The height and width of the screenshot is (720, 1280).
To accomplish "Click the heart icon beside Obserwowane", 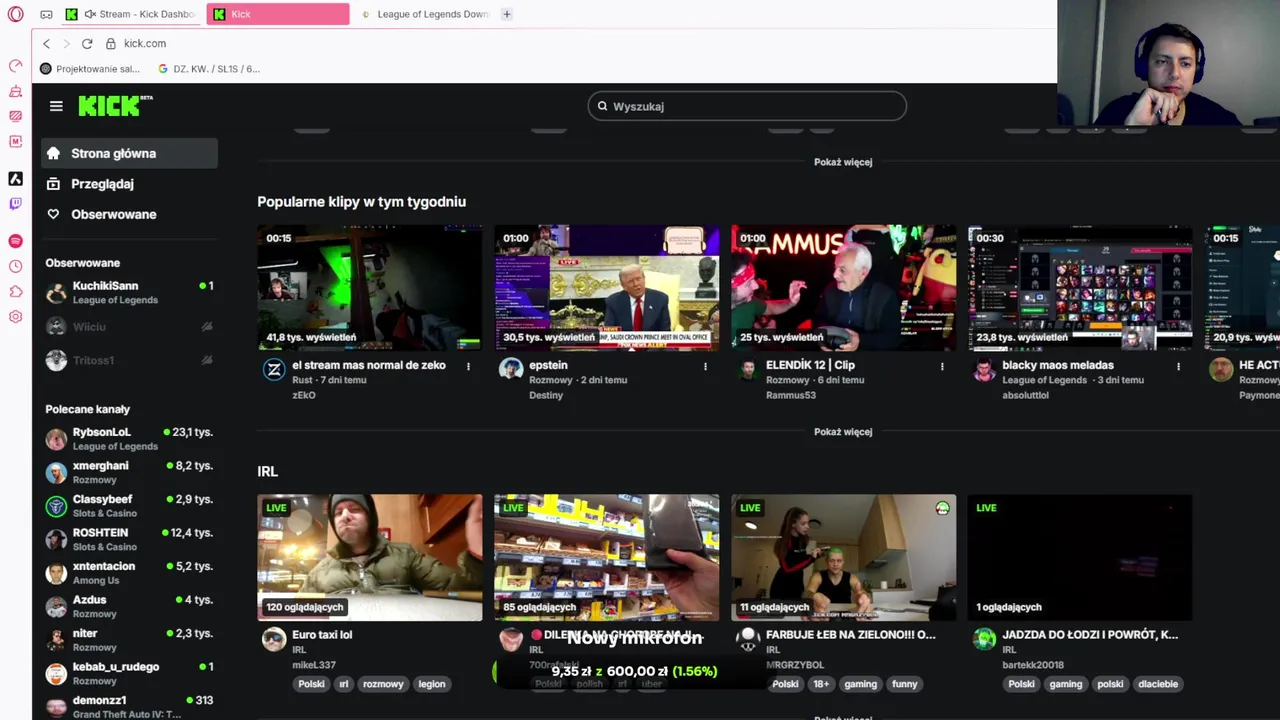I will point(54,214).
